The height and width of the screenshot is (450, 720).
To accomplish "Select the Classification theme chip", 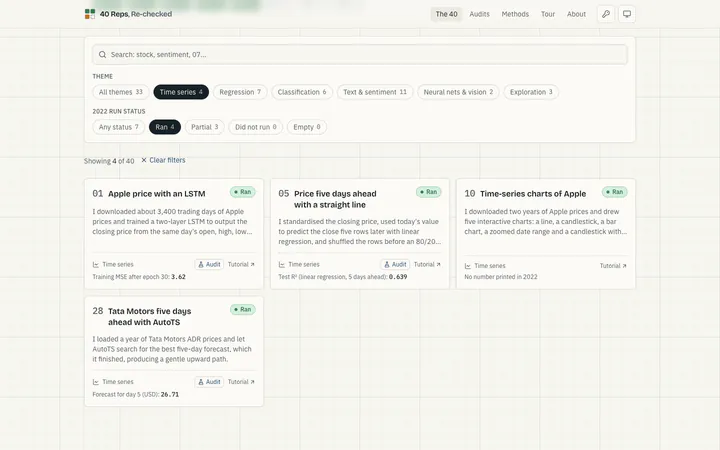I will [x=302, y=92].
